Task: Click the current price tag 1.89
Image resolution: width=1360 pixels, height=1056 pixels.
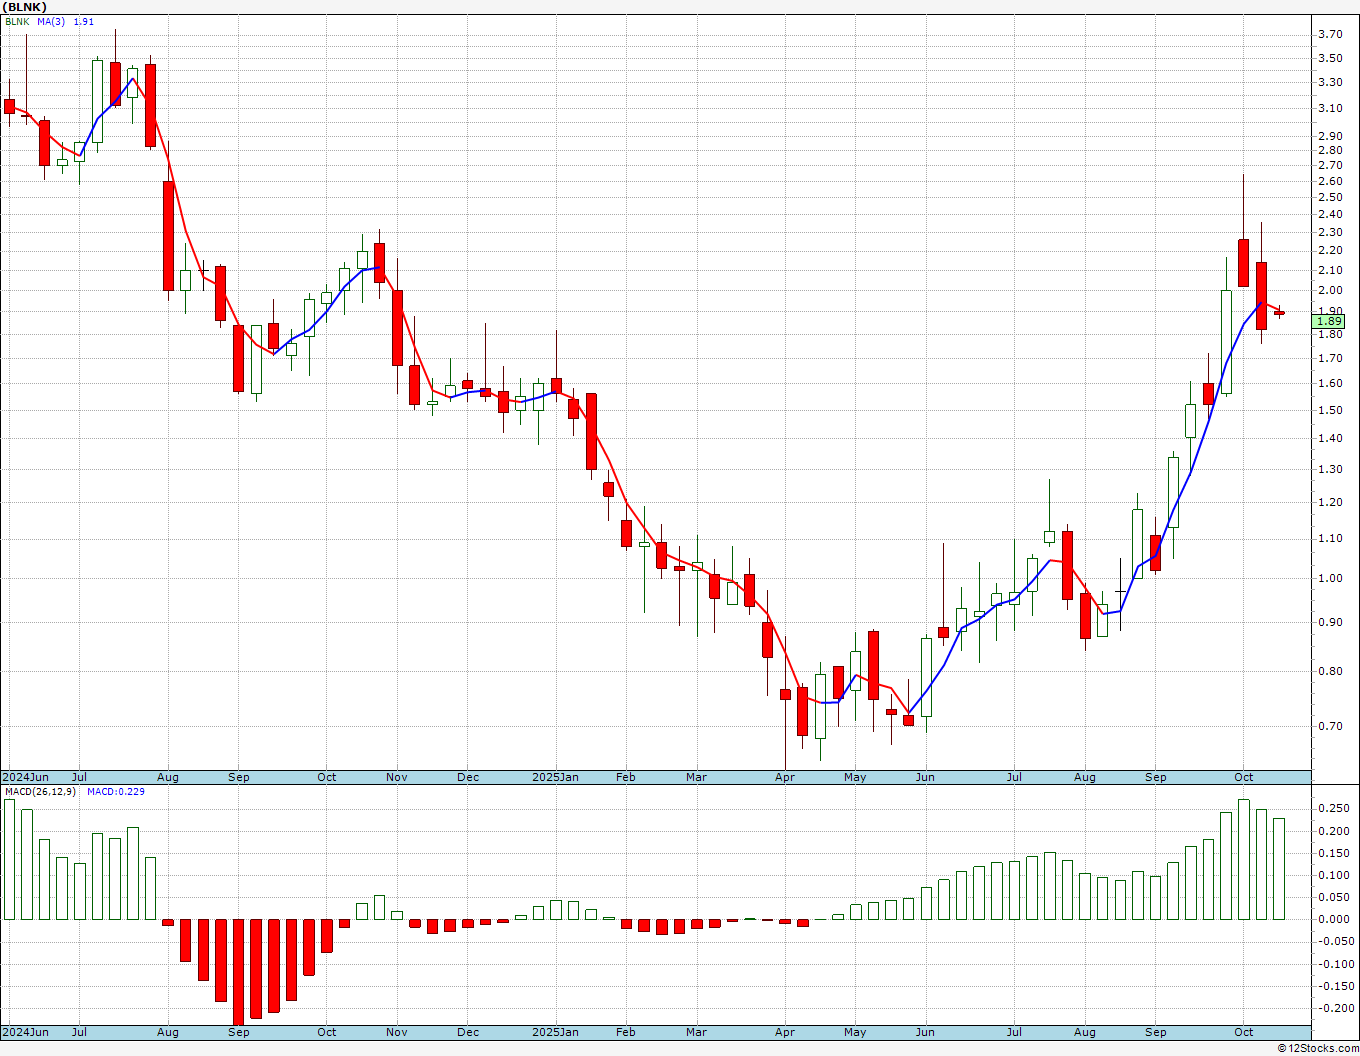Action: click(x=1329, y=321)
